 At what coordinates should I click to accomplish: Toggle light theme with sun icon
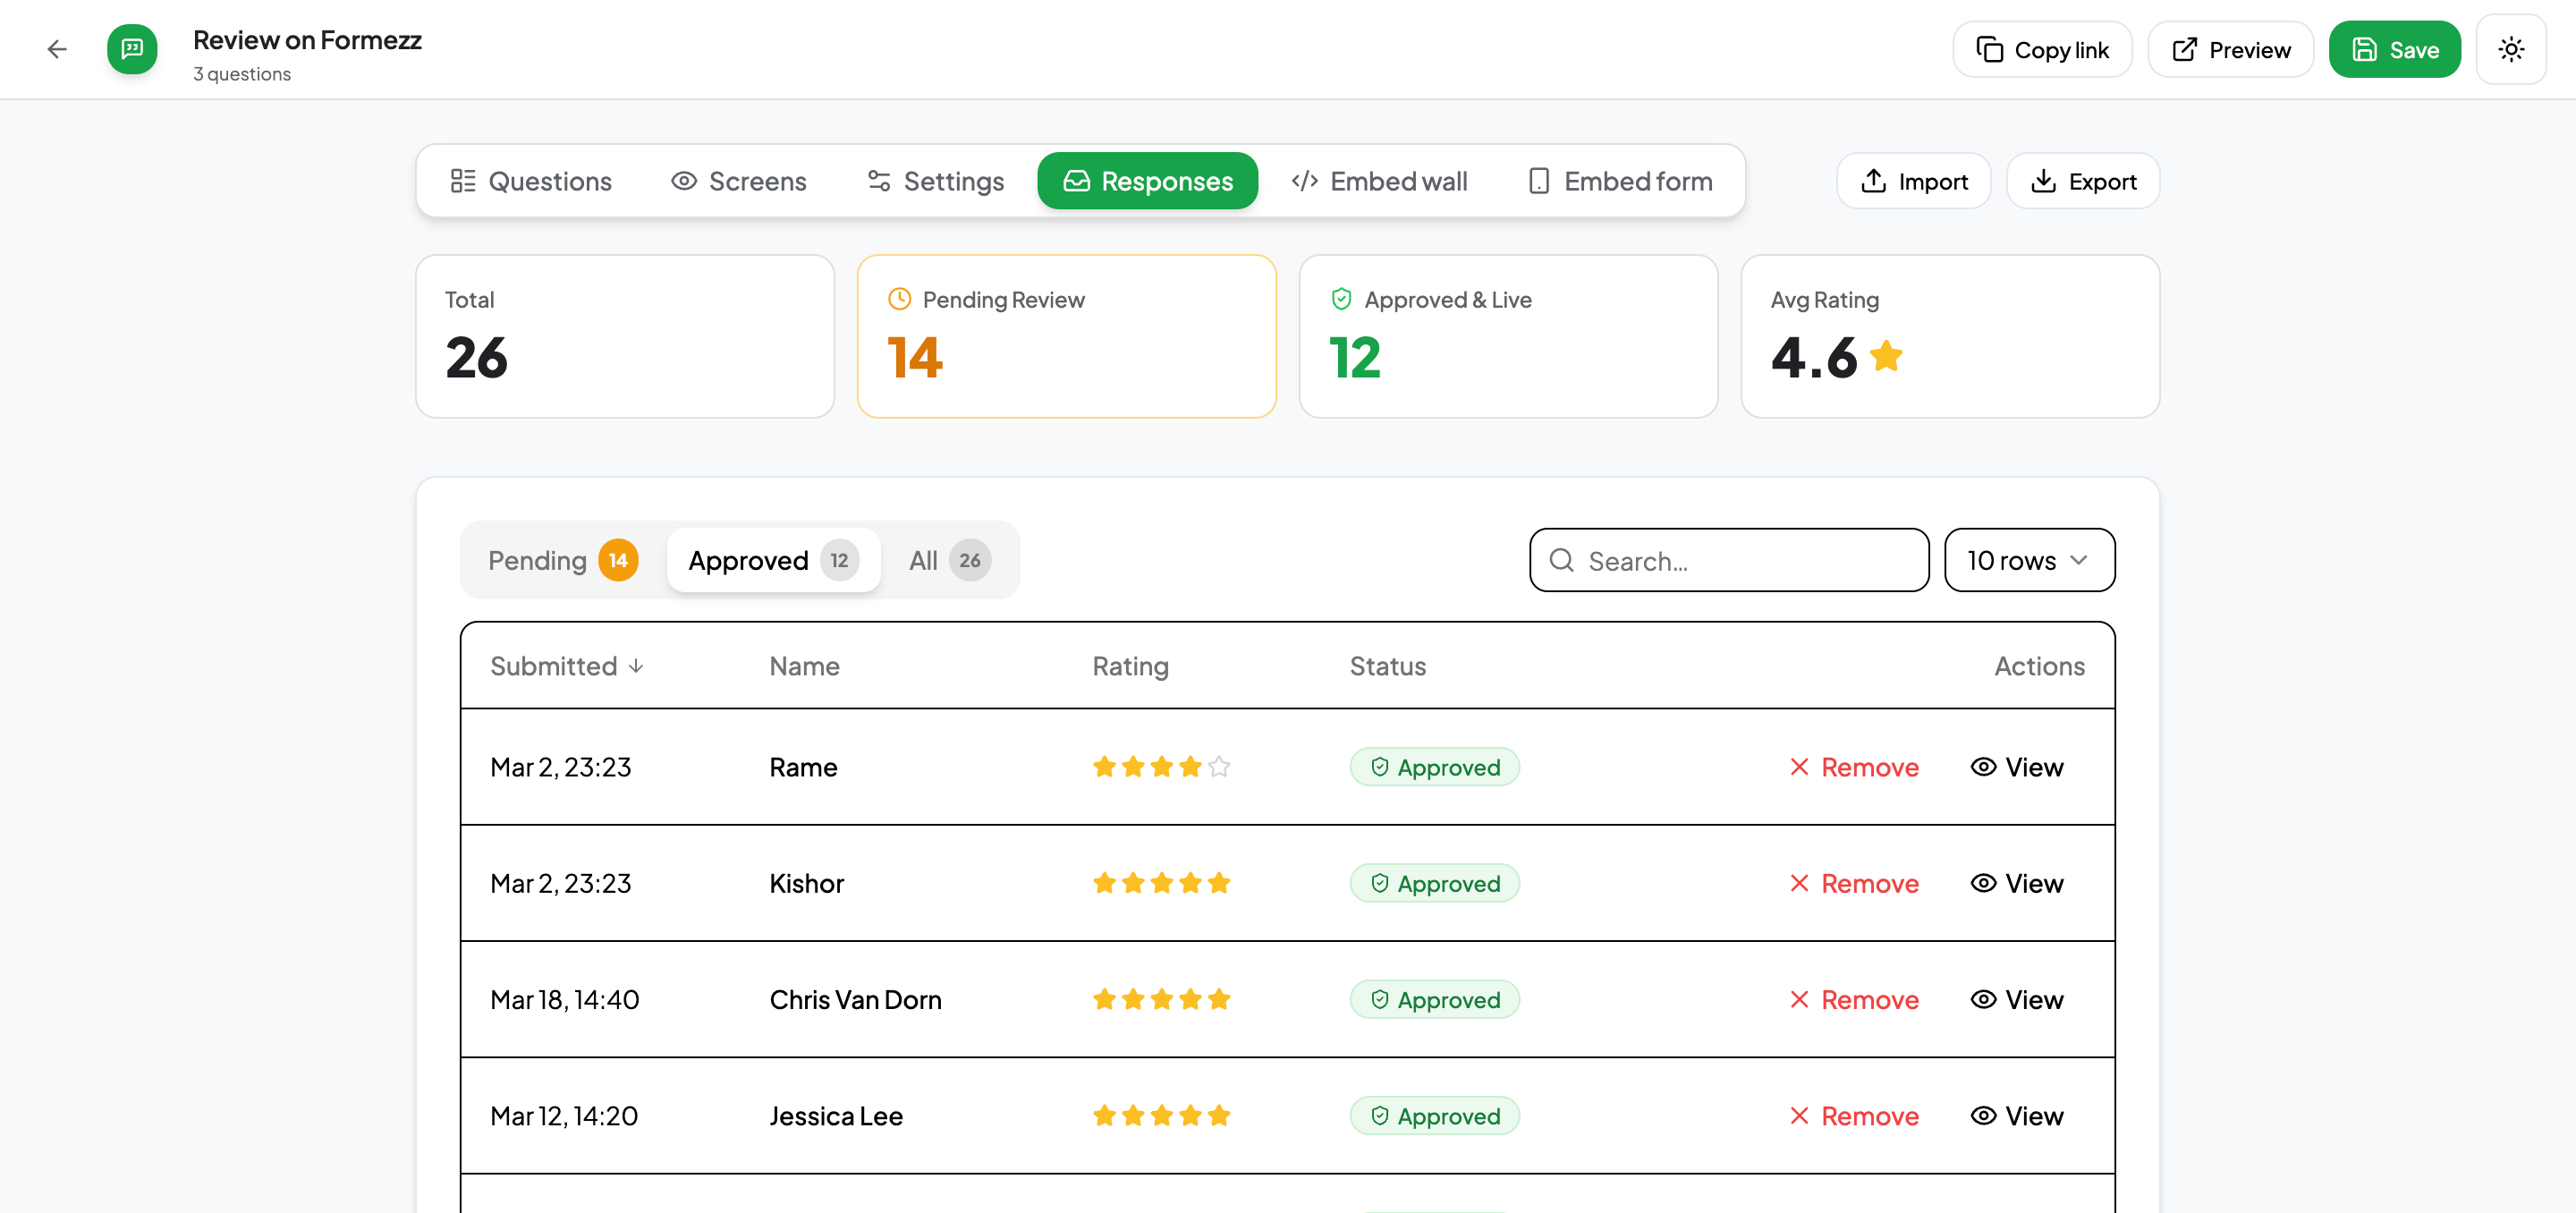click(2511, 49)
